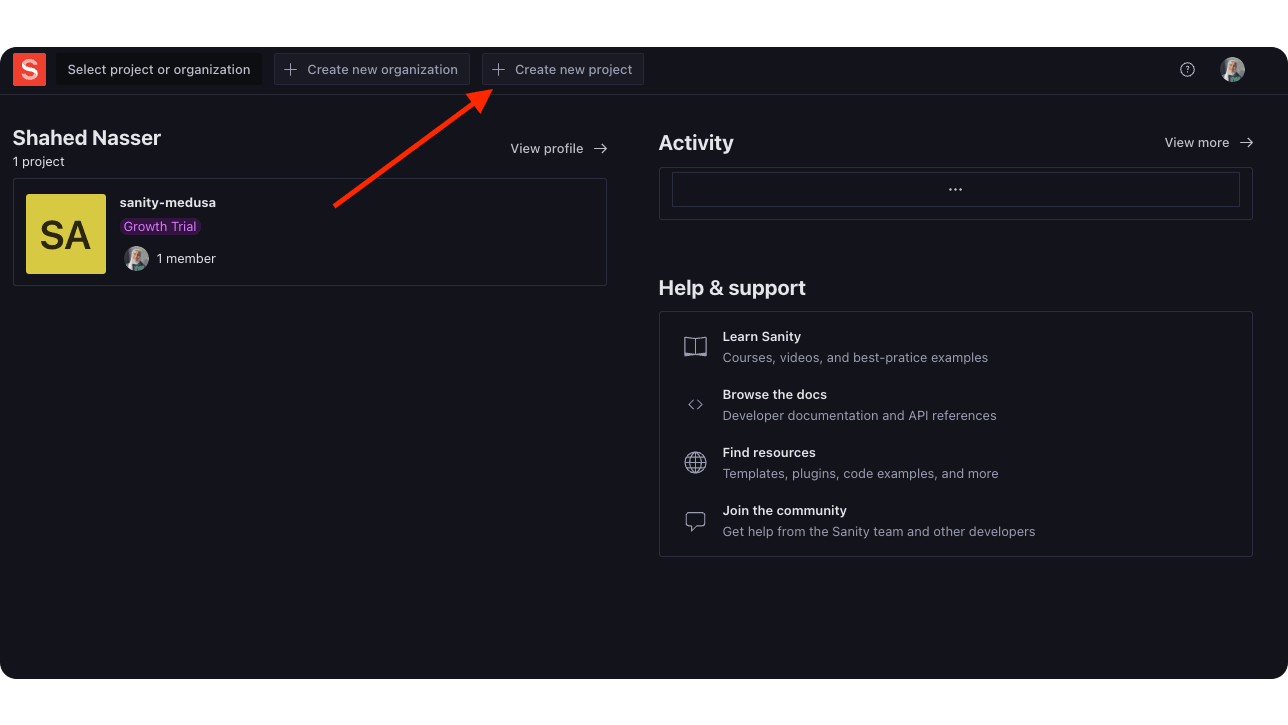1288x725 pixels.
Task: Click the arrow icon next to View profile
Action: (x=602, y=148)
